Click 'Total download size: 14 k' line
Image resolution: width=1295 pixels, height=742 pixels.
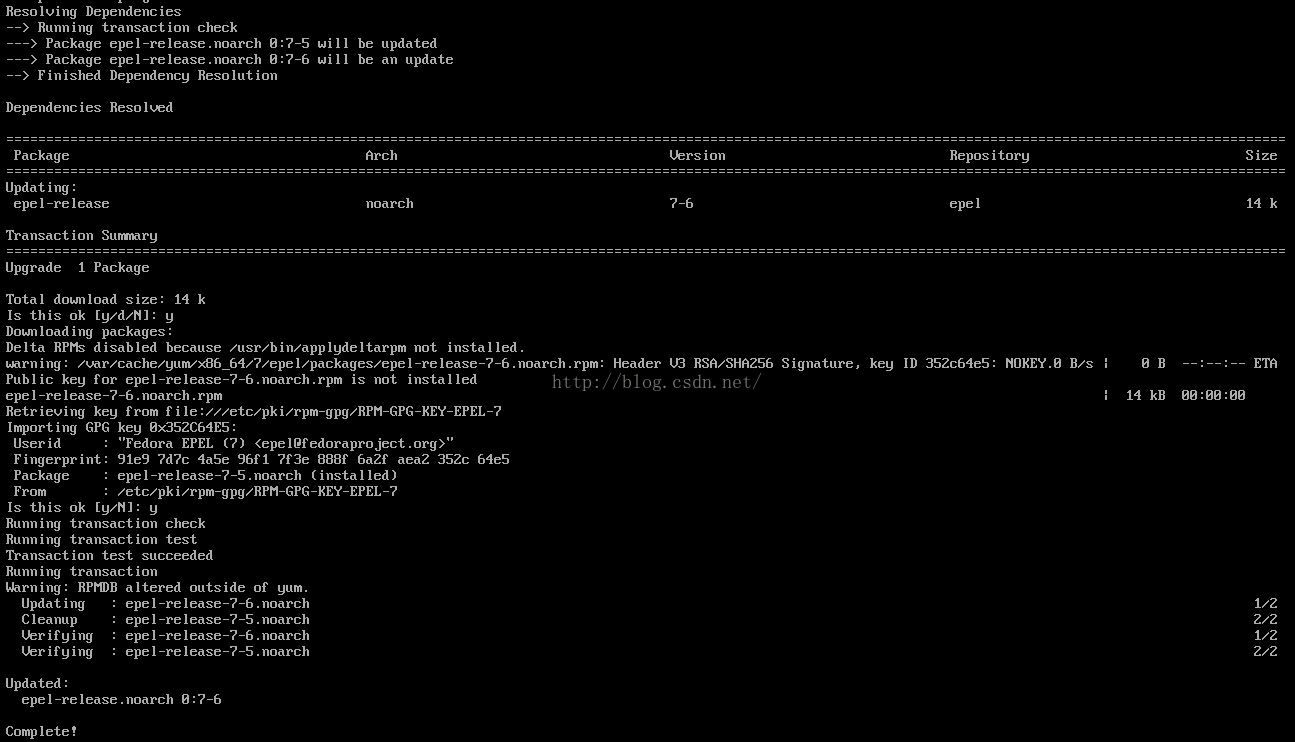pyautogui.click(x=106, y=300)
